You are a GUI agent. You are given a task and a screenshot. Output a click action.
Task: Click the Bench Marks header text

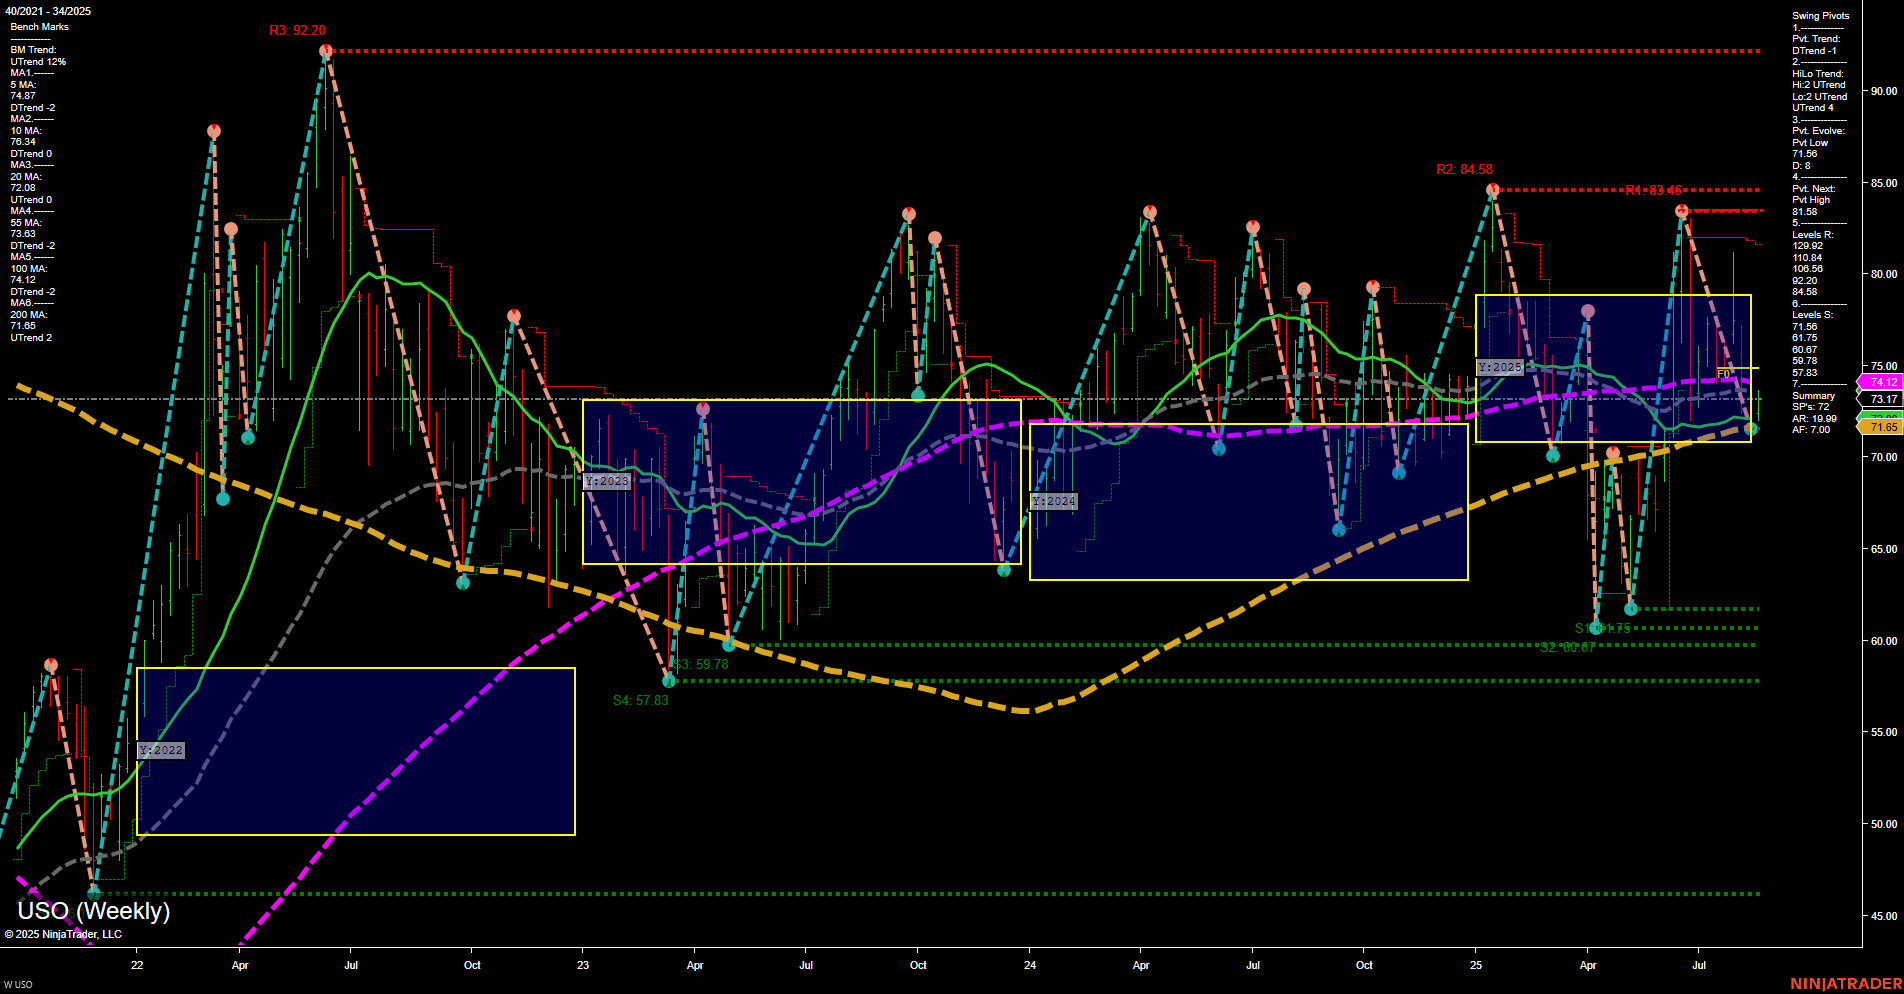[x=39, y=26]
